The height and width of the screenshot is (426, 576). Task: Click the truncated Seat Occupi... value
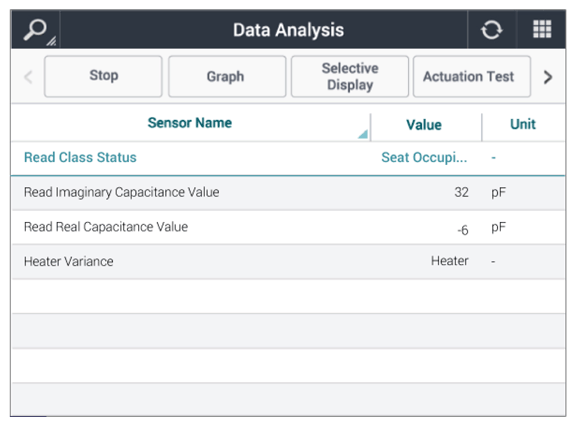(424, 158)
